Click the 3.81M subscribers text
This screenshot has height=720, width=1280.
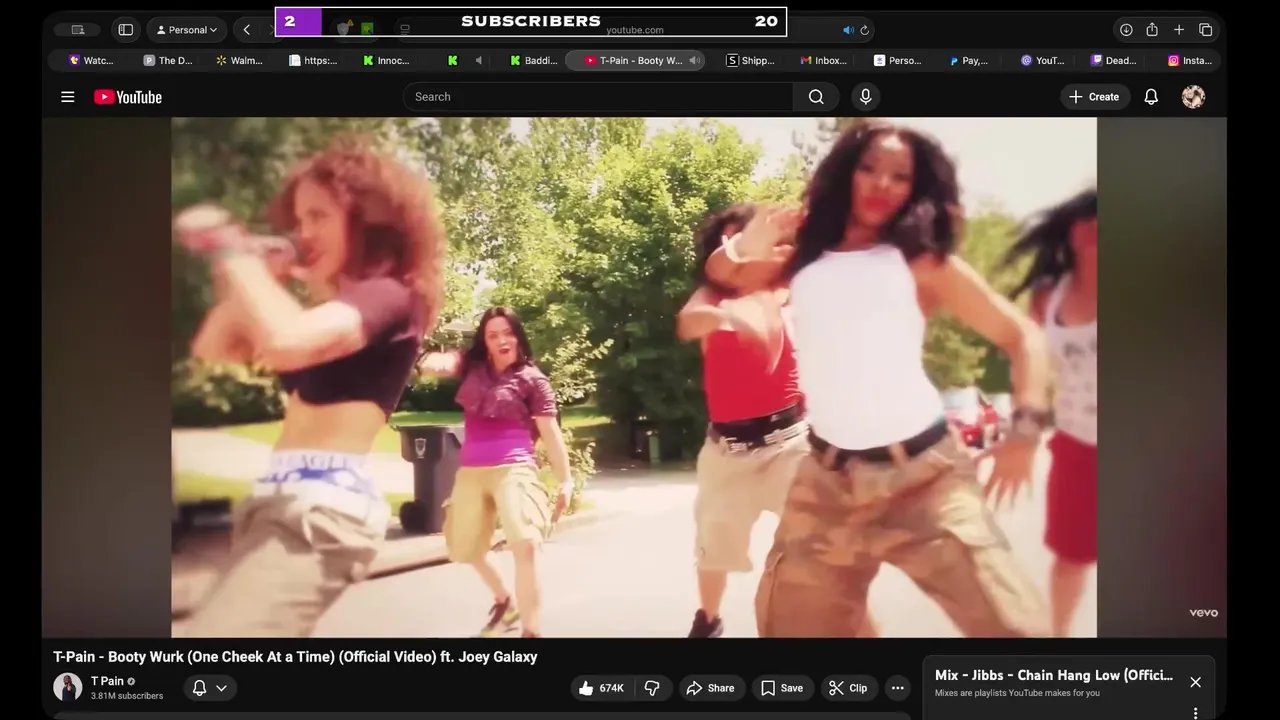(x=127, y=696)
